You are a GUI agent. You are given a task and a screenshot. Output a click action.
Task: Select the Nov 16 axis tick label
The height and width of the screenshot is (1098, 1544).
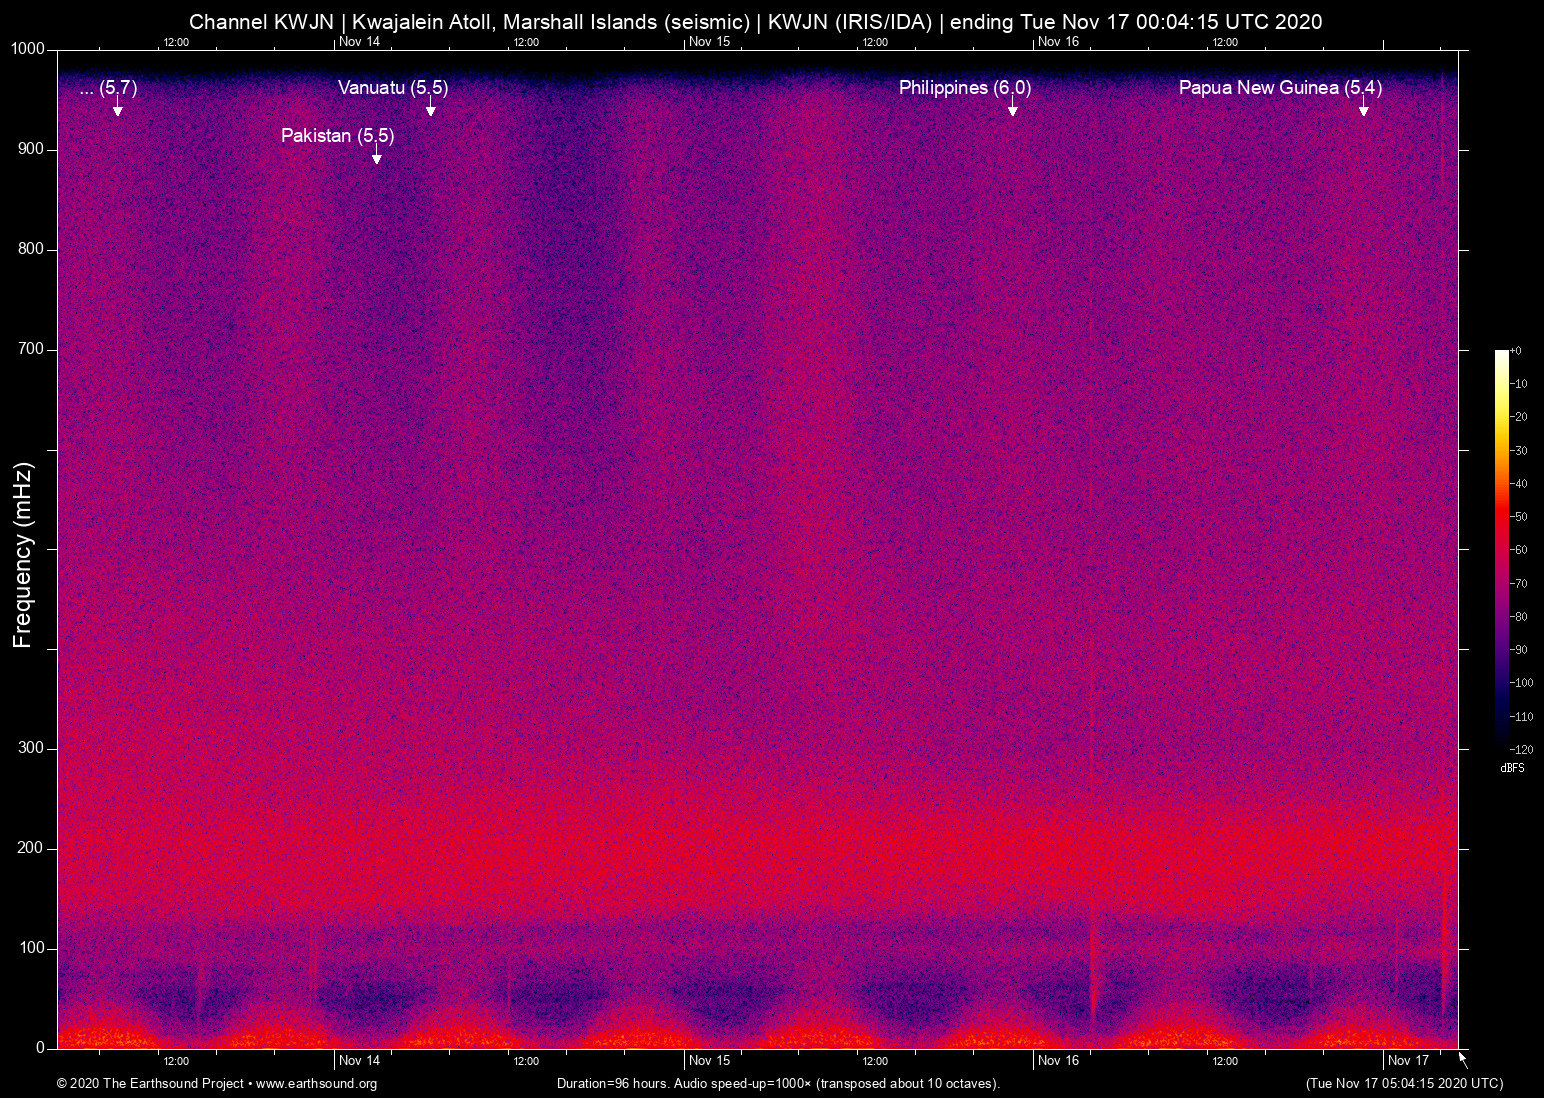click(1058, 1060)
